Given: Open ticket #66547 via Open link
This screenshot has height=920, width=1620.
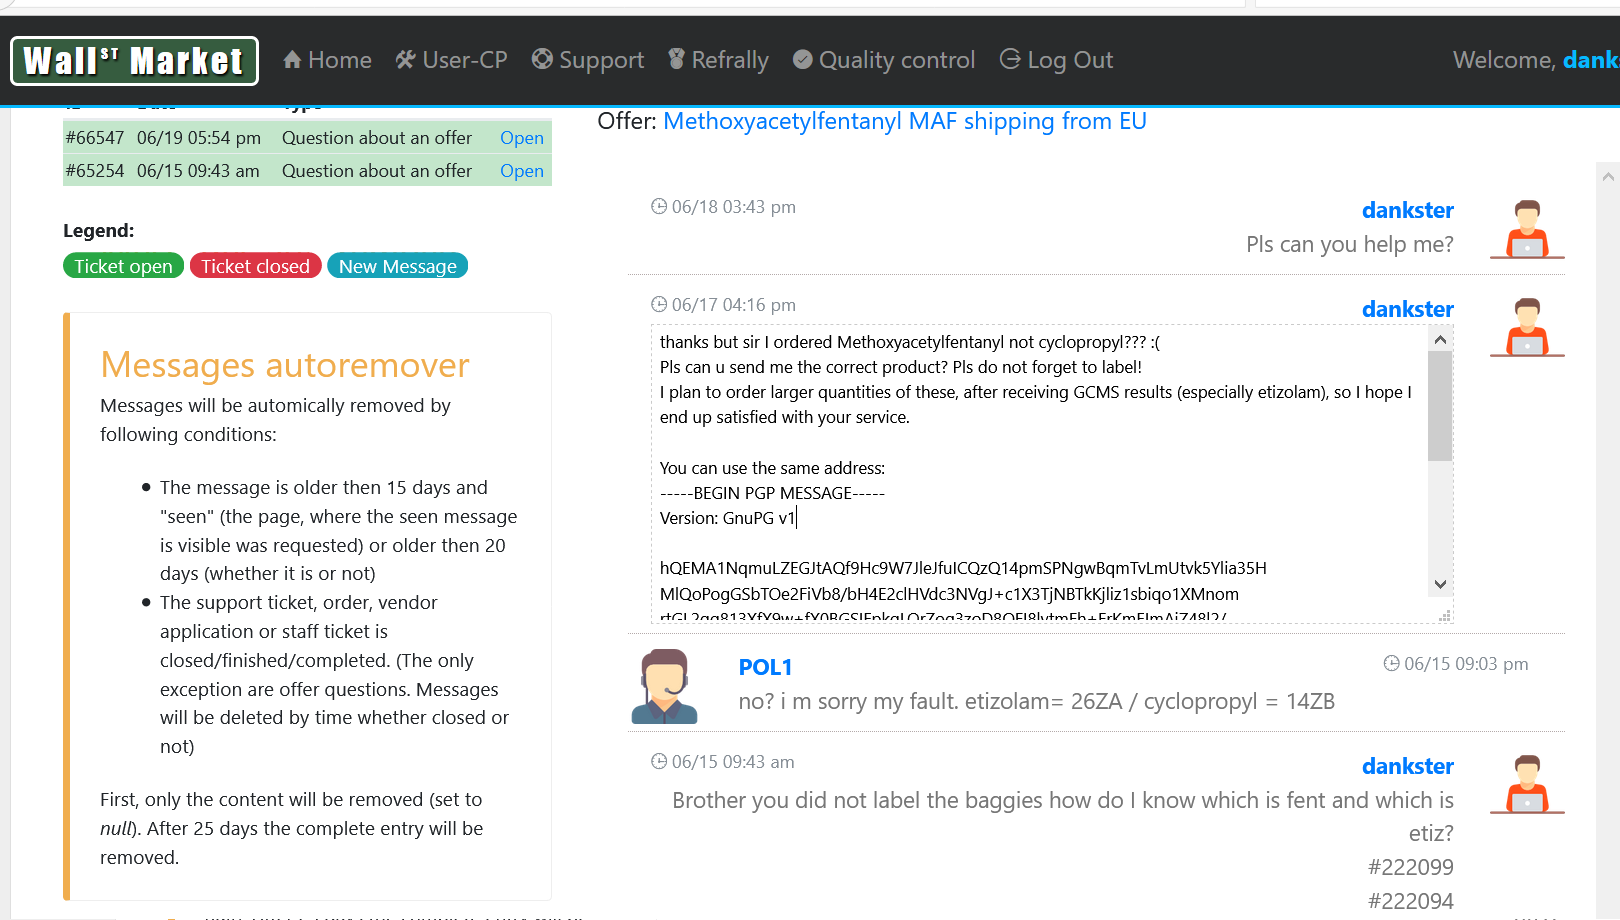Looking at the screenshot, I should point(522,138).
